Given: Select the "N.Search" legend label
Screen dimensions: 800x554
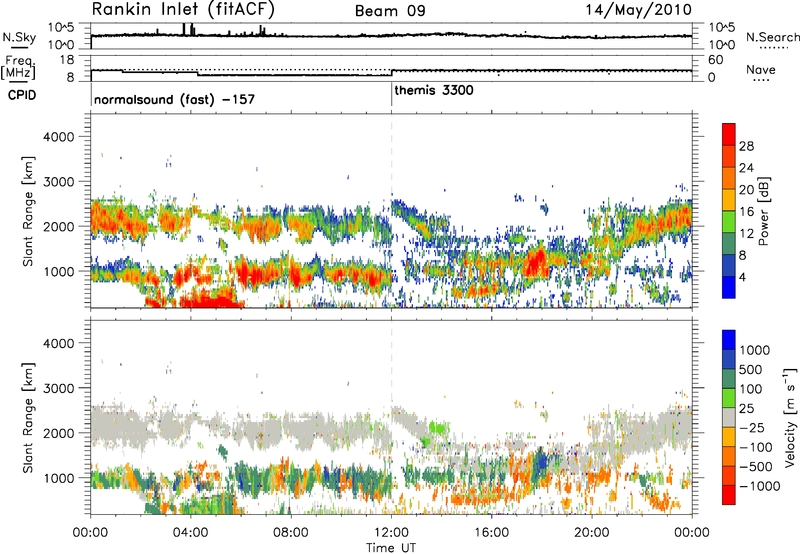Looking at the screenshot, I should [x=772, y=37].
